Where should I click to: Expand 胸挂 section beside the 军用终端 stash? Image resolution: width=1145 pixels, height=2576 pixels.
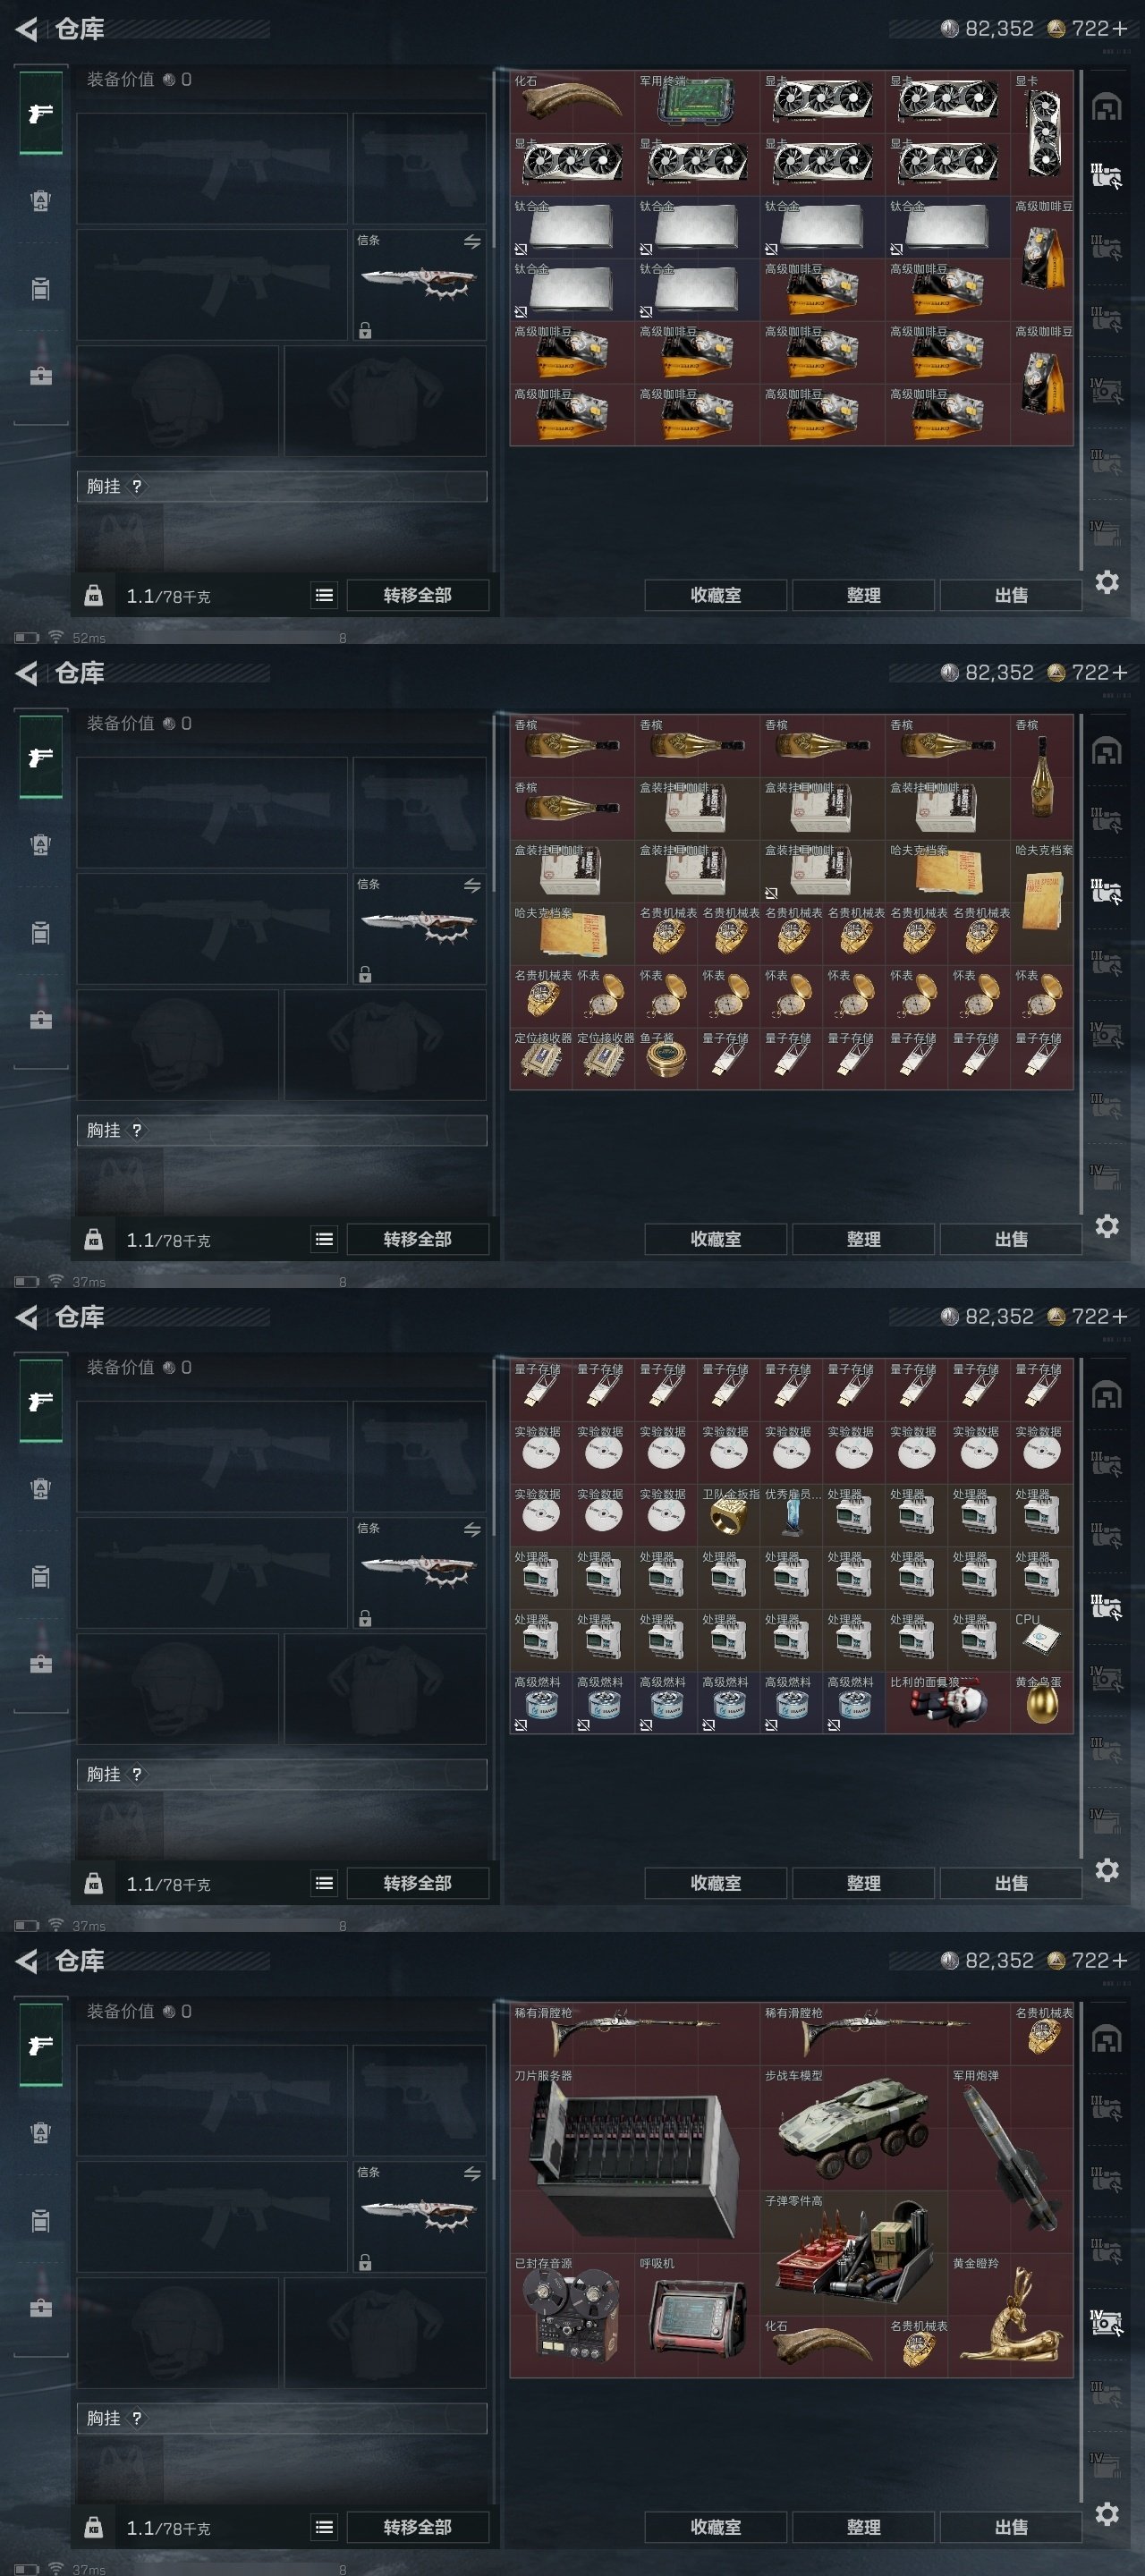click(282, 486)
